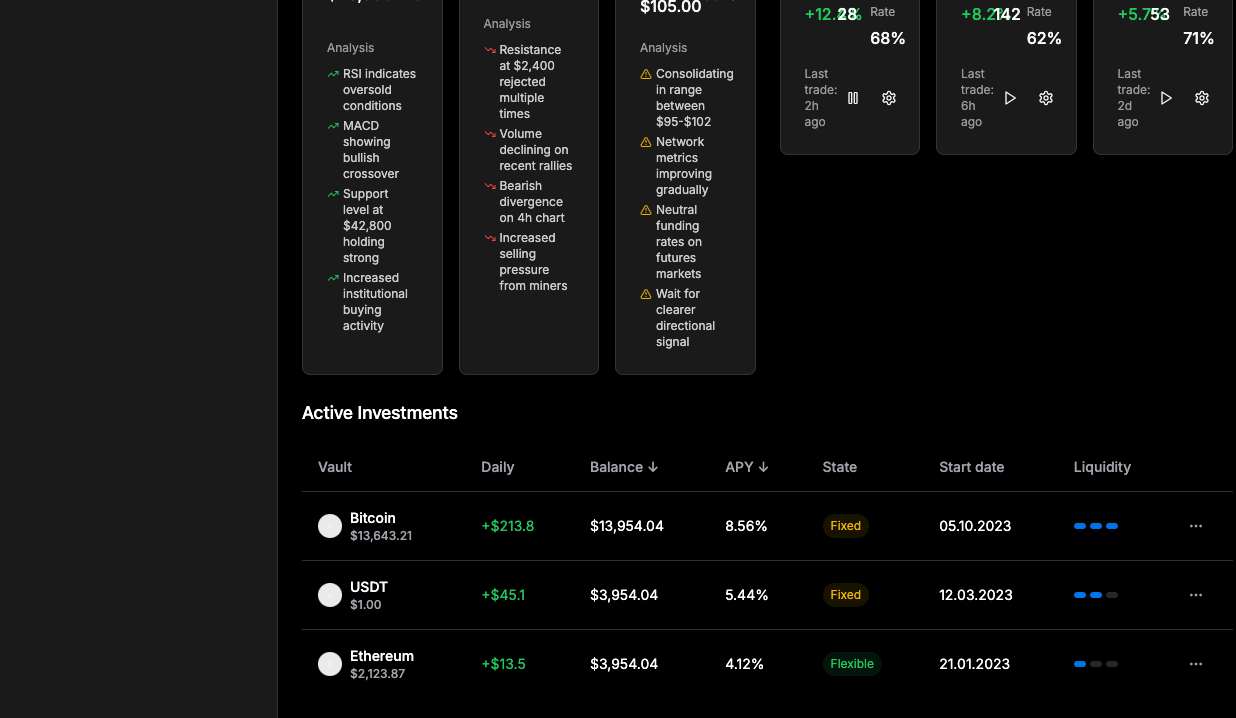Click MACD showing bullish crossover text
The height and width of the screenshot is (718, 1236).
click(371, 150)
